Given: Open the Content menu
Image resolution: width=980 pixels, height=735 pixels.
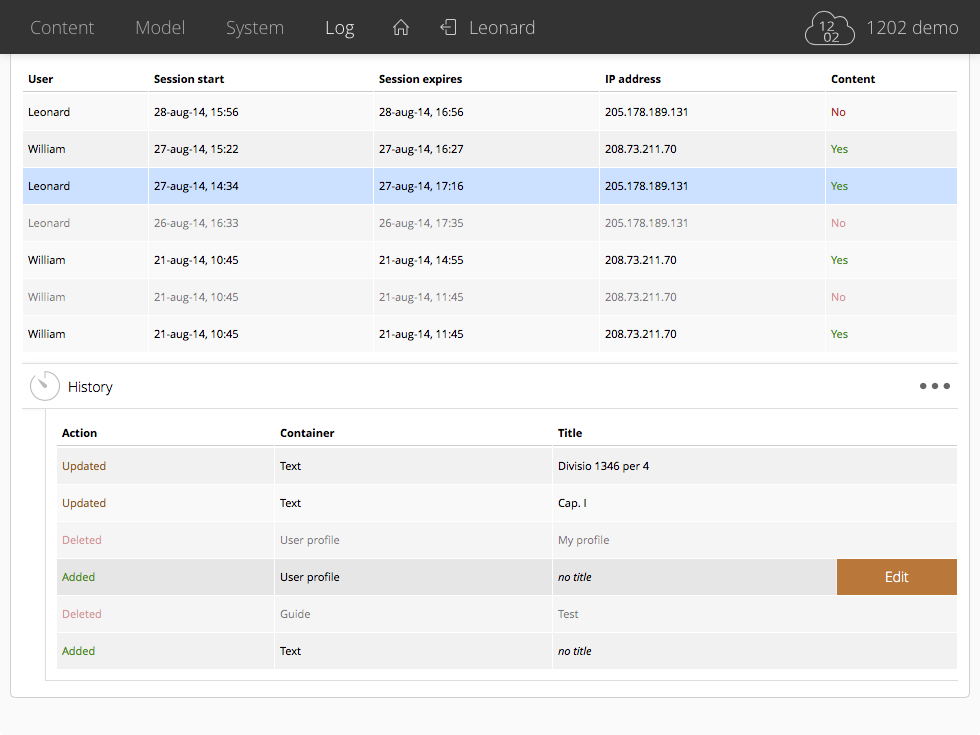Looking at the screenshot, I should 62,28.
